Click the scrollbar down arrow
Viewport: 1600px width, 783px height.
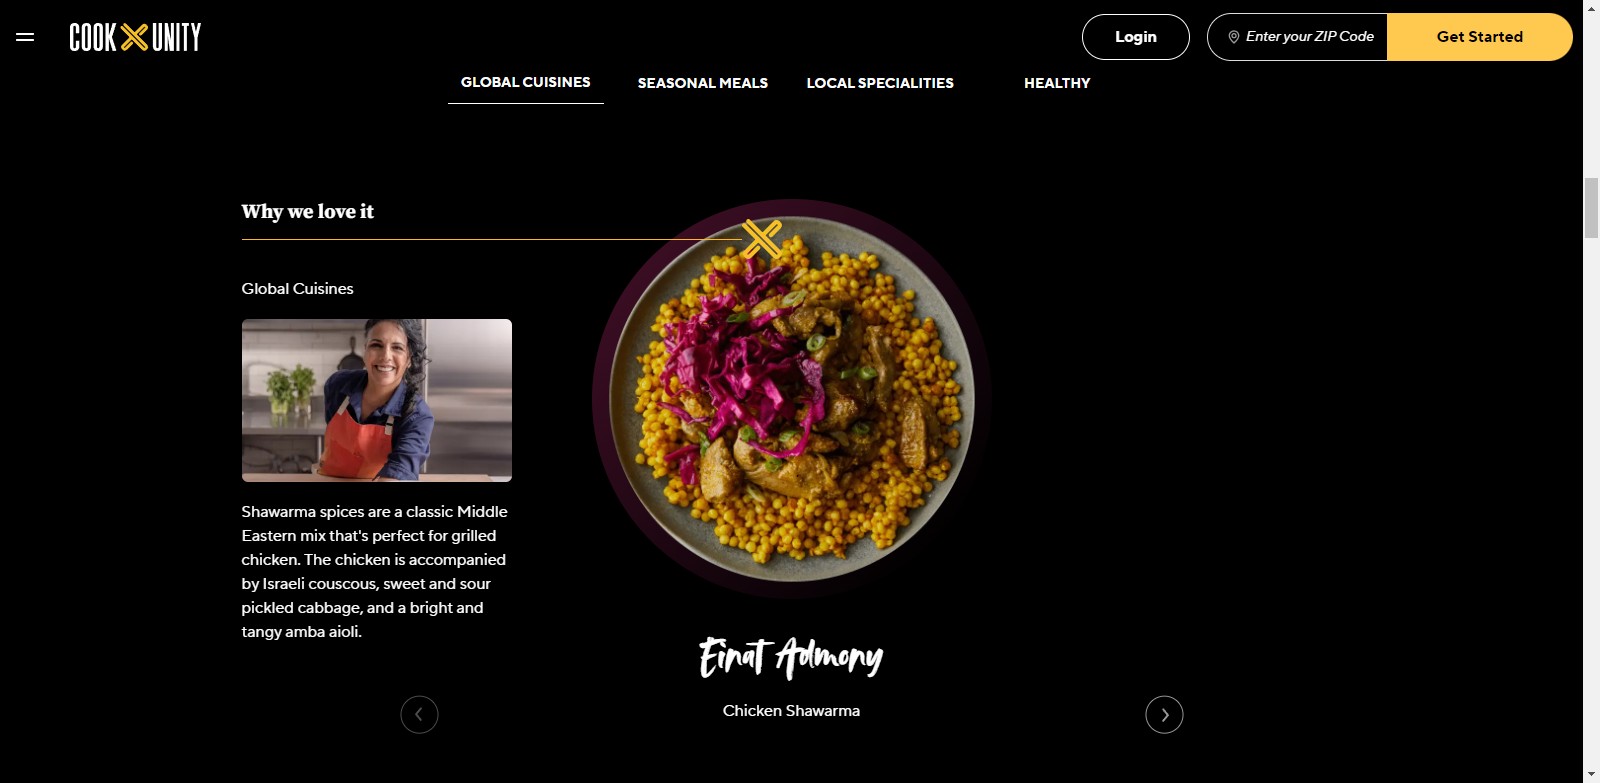point(1591,774)
